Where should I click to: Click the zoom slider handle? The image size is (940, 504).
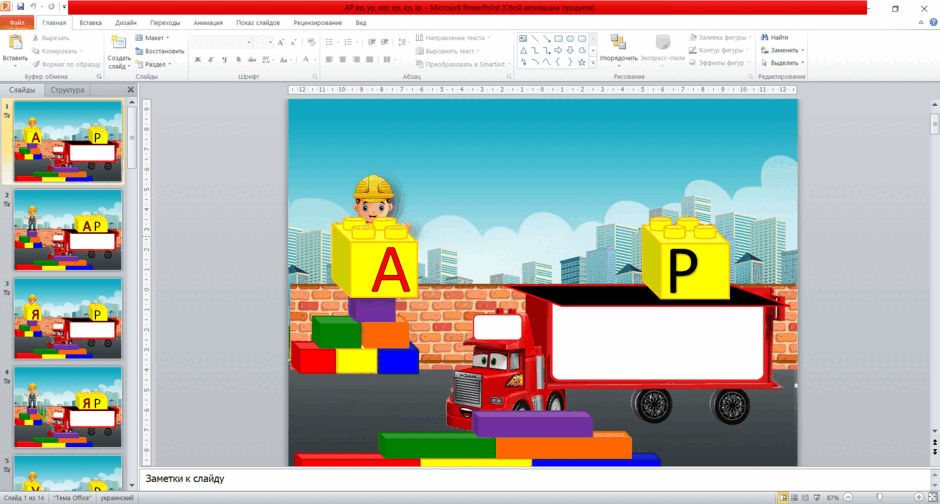click(879, 497)
